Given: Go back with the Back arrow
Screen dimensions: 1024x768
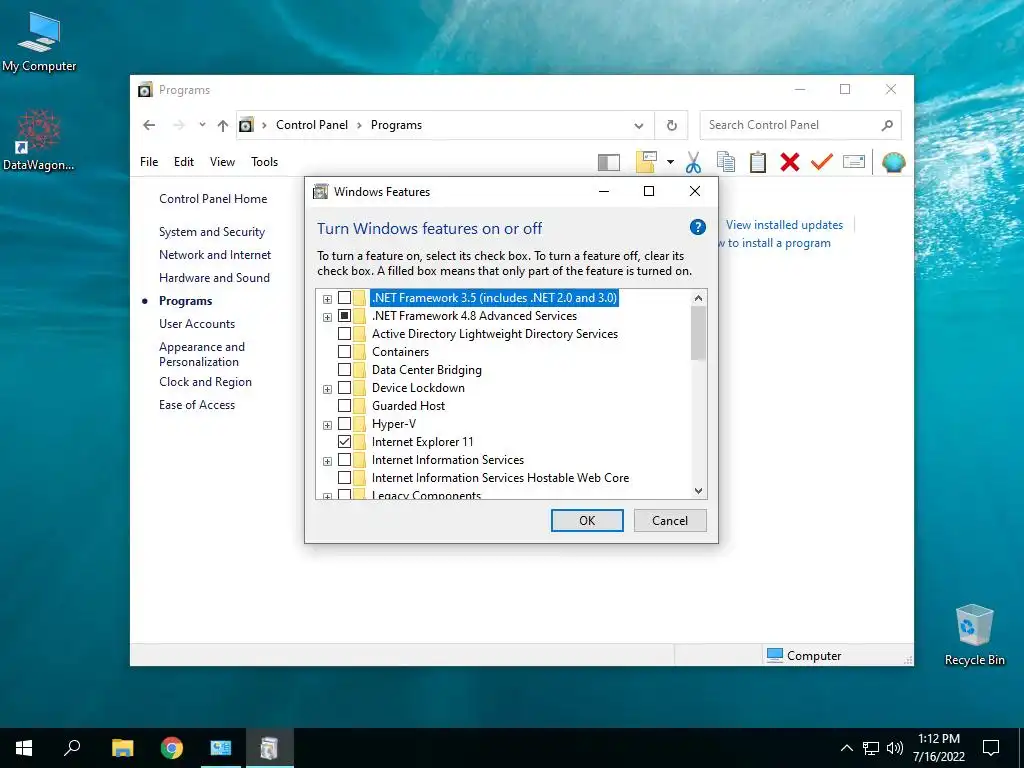Looking at the screenshot, I should coord(149,125).
